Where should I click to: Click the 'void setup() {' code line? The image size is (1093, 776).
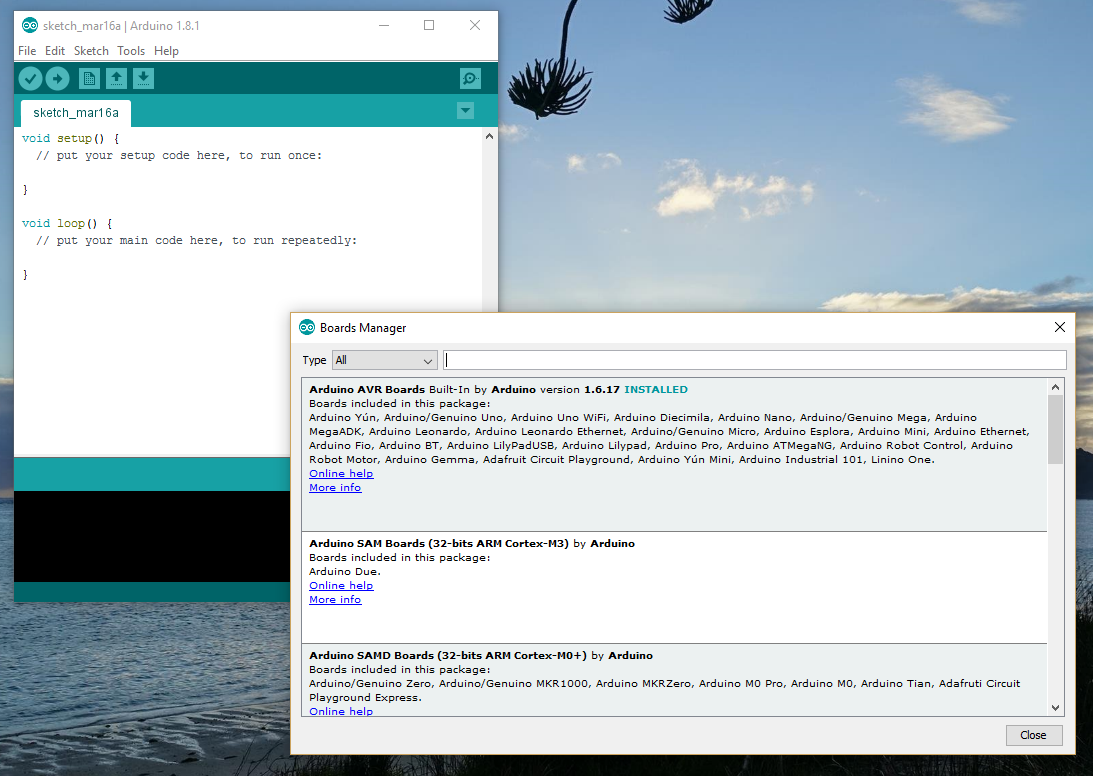click(x=70, y=138)
